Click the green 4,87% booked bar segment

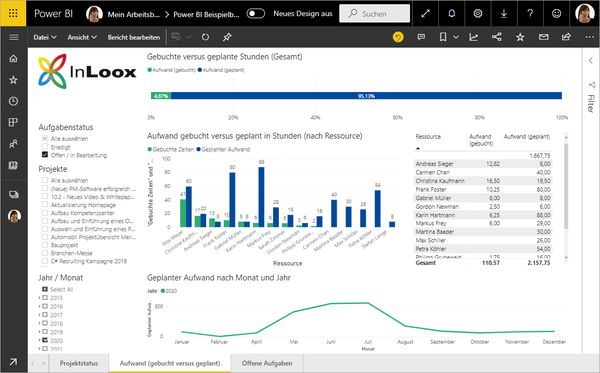click(161, 96)
